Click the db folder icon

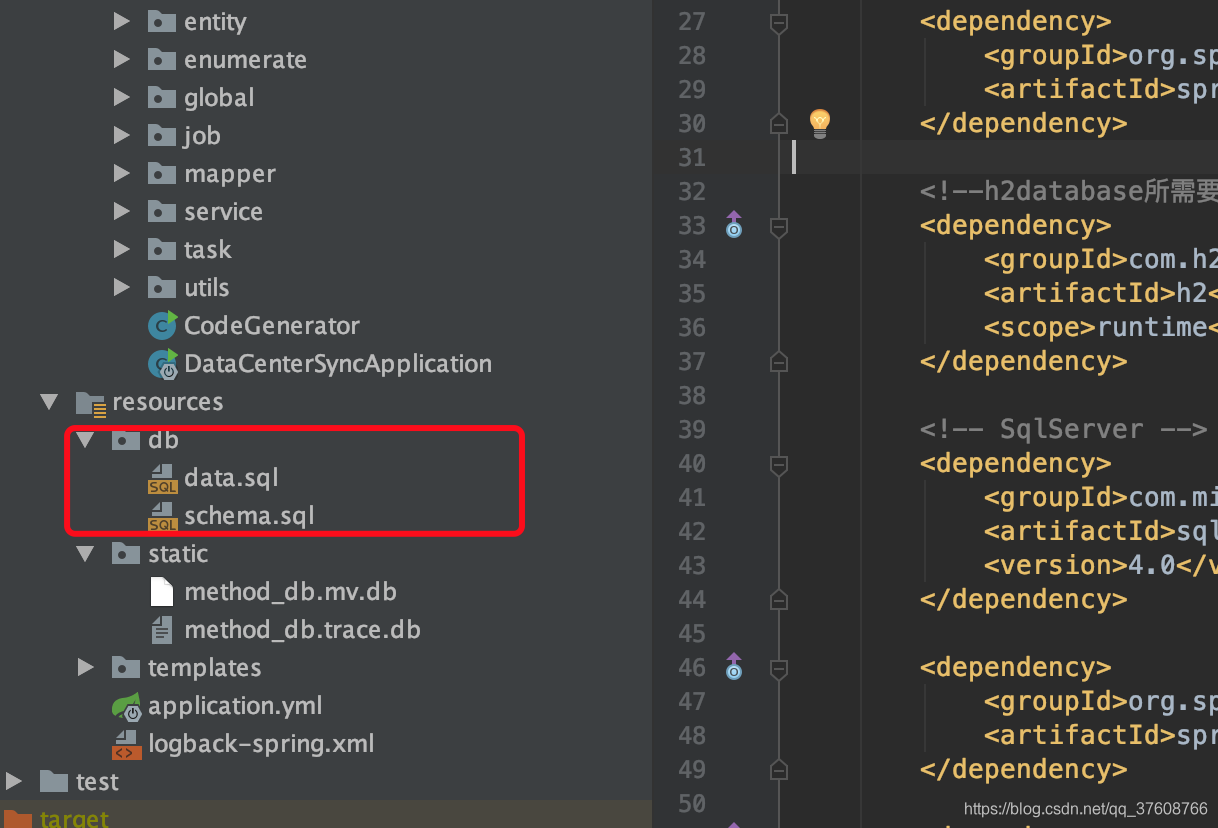[126, 440]
